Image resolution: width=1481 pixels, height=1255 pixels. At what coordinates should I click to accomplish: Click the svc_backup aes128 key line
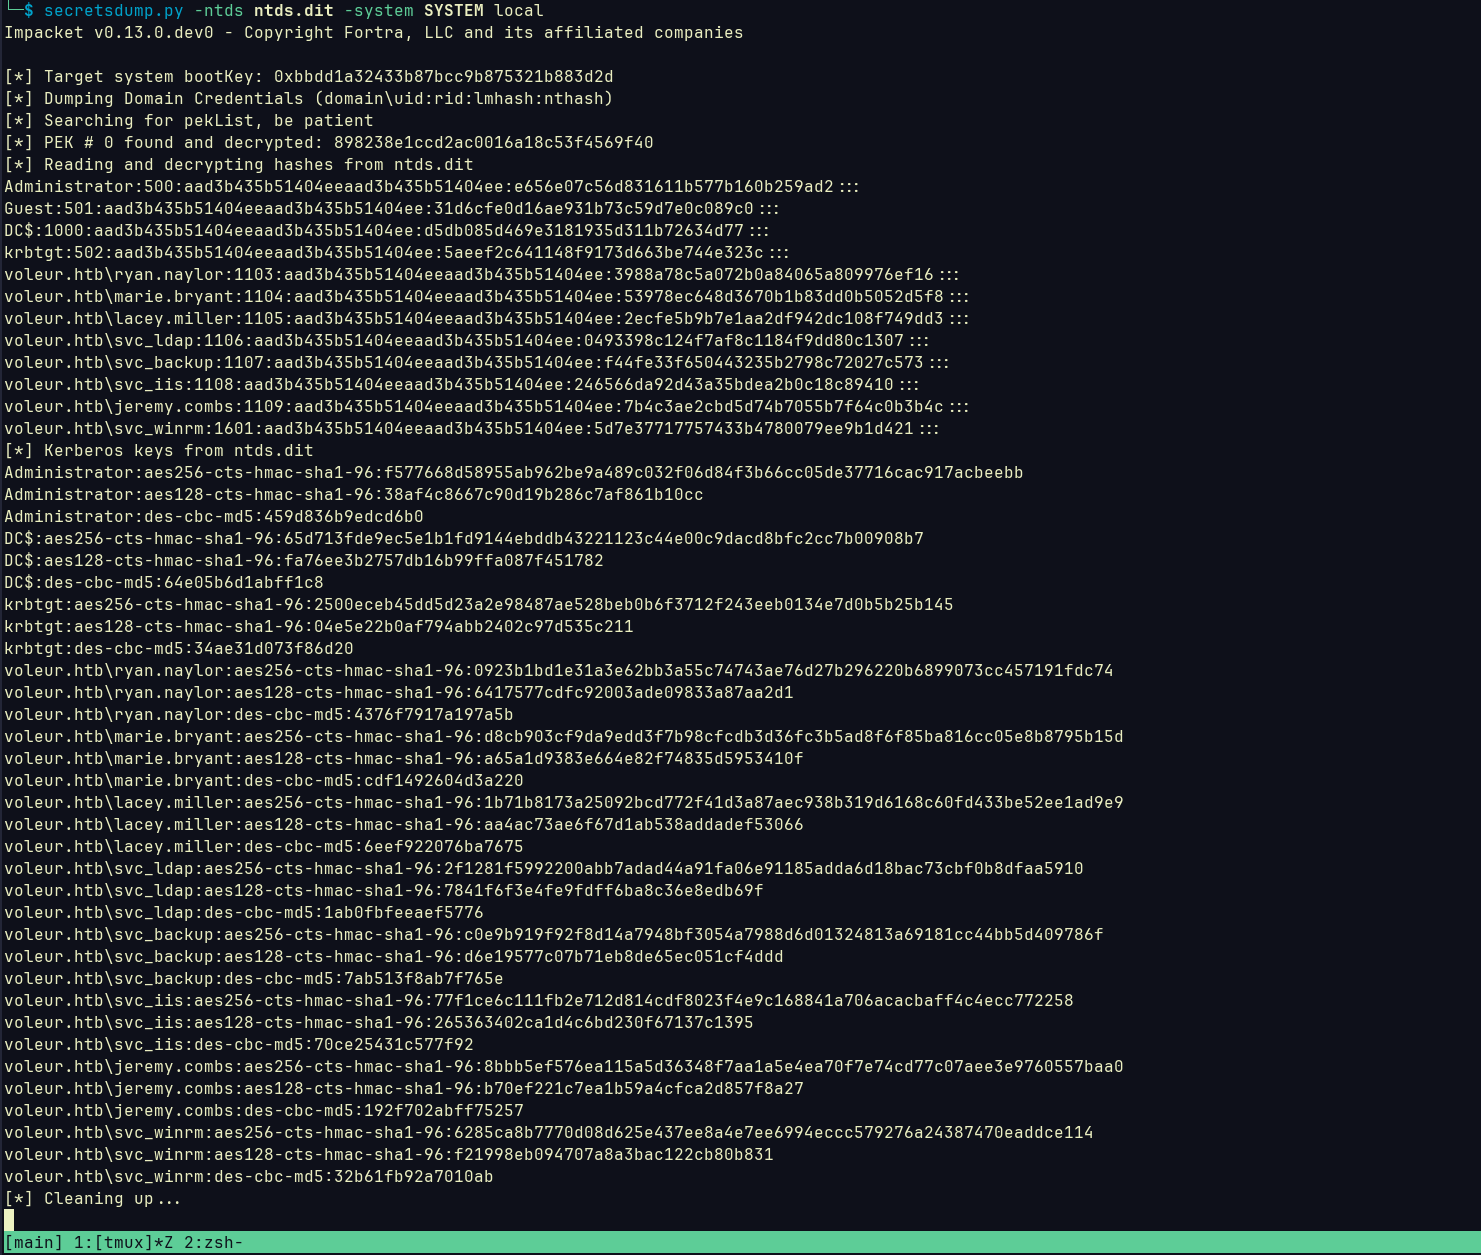pos(394,957)
